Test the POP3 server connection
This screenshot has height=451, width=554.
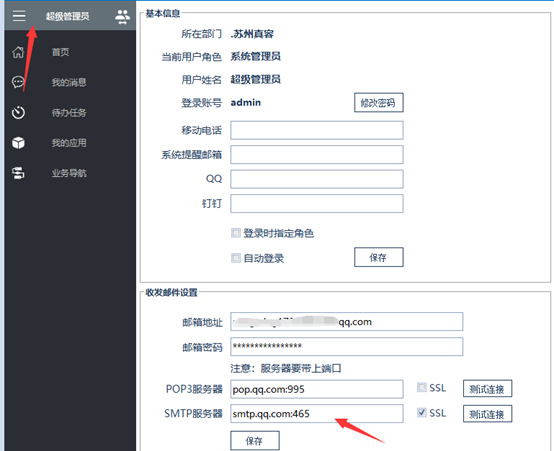(487, 389)
